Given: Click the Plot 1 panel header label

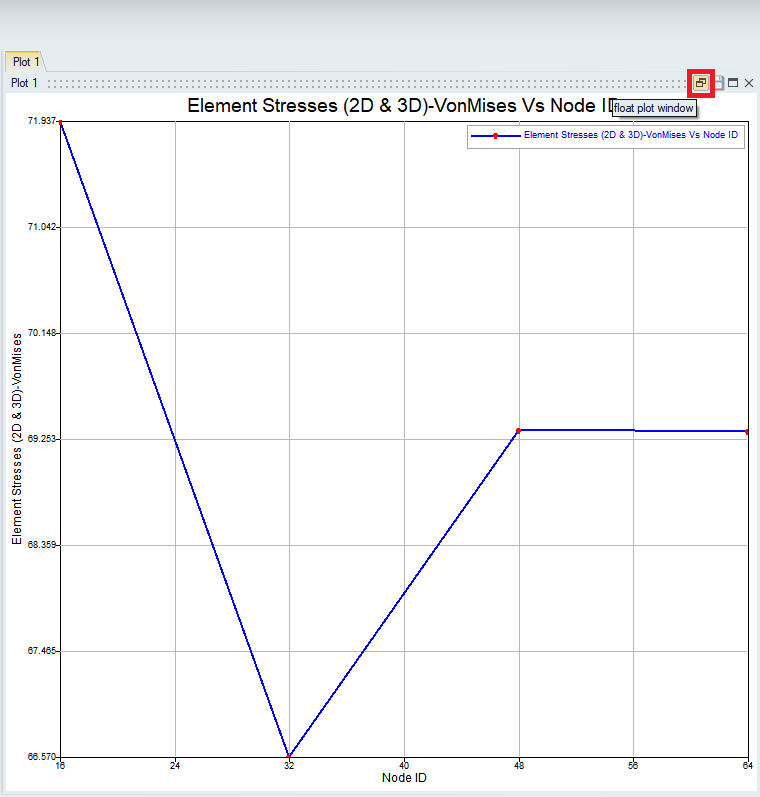Looking at the screenshot, I should [25, 83].
